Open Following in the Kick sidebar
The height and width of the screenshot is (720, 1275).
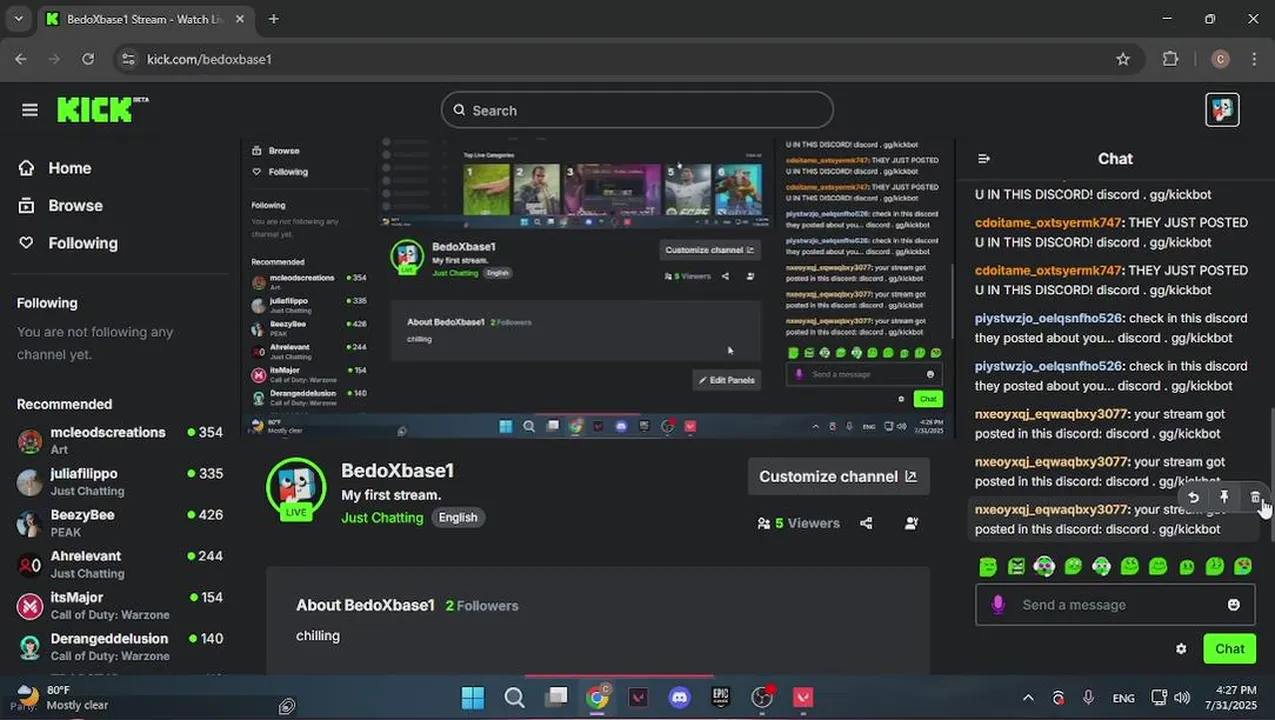tap(68, 243)
